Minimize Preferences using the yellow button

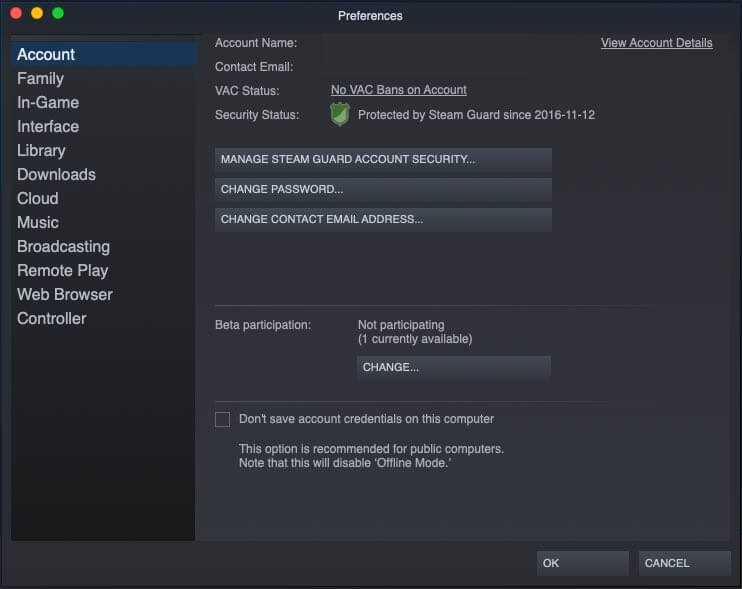click(x=37, y=13)
